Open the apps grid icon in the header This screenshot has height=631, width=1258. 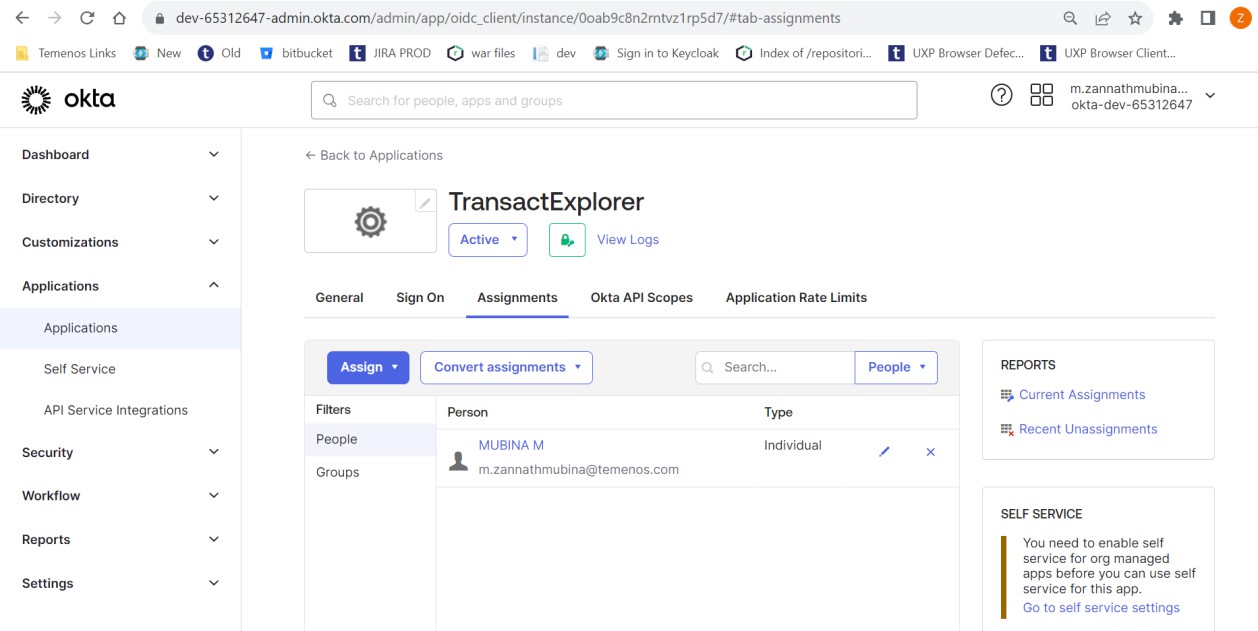pyautogui.click(x=1041, y=95)
